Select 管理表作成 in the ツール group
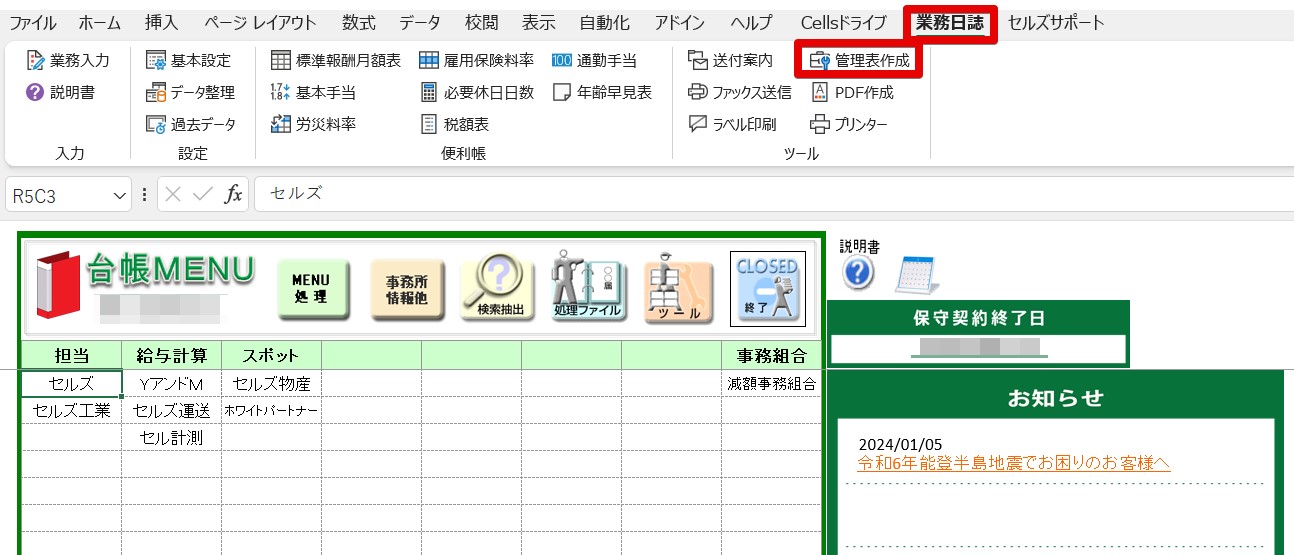 point(859,60)
